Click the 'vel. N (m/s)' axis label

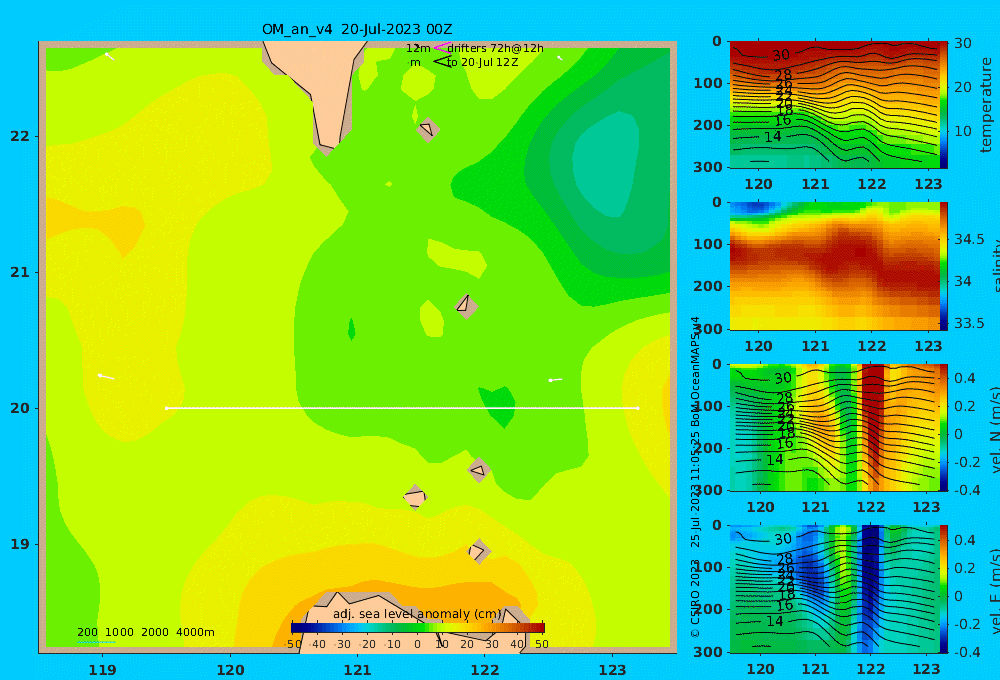(x=994, y=429)
